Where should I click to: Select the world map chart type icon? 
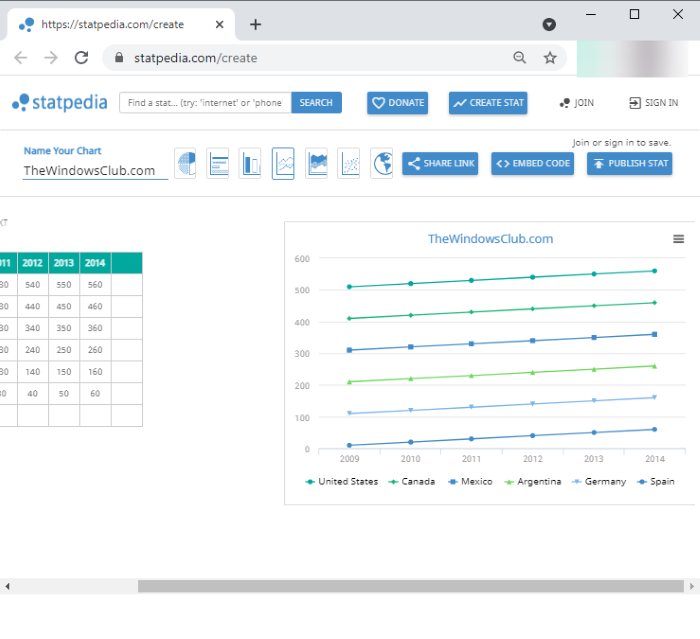click(x=381, y=163)
